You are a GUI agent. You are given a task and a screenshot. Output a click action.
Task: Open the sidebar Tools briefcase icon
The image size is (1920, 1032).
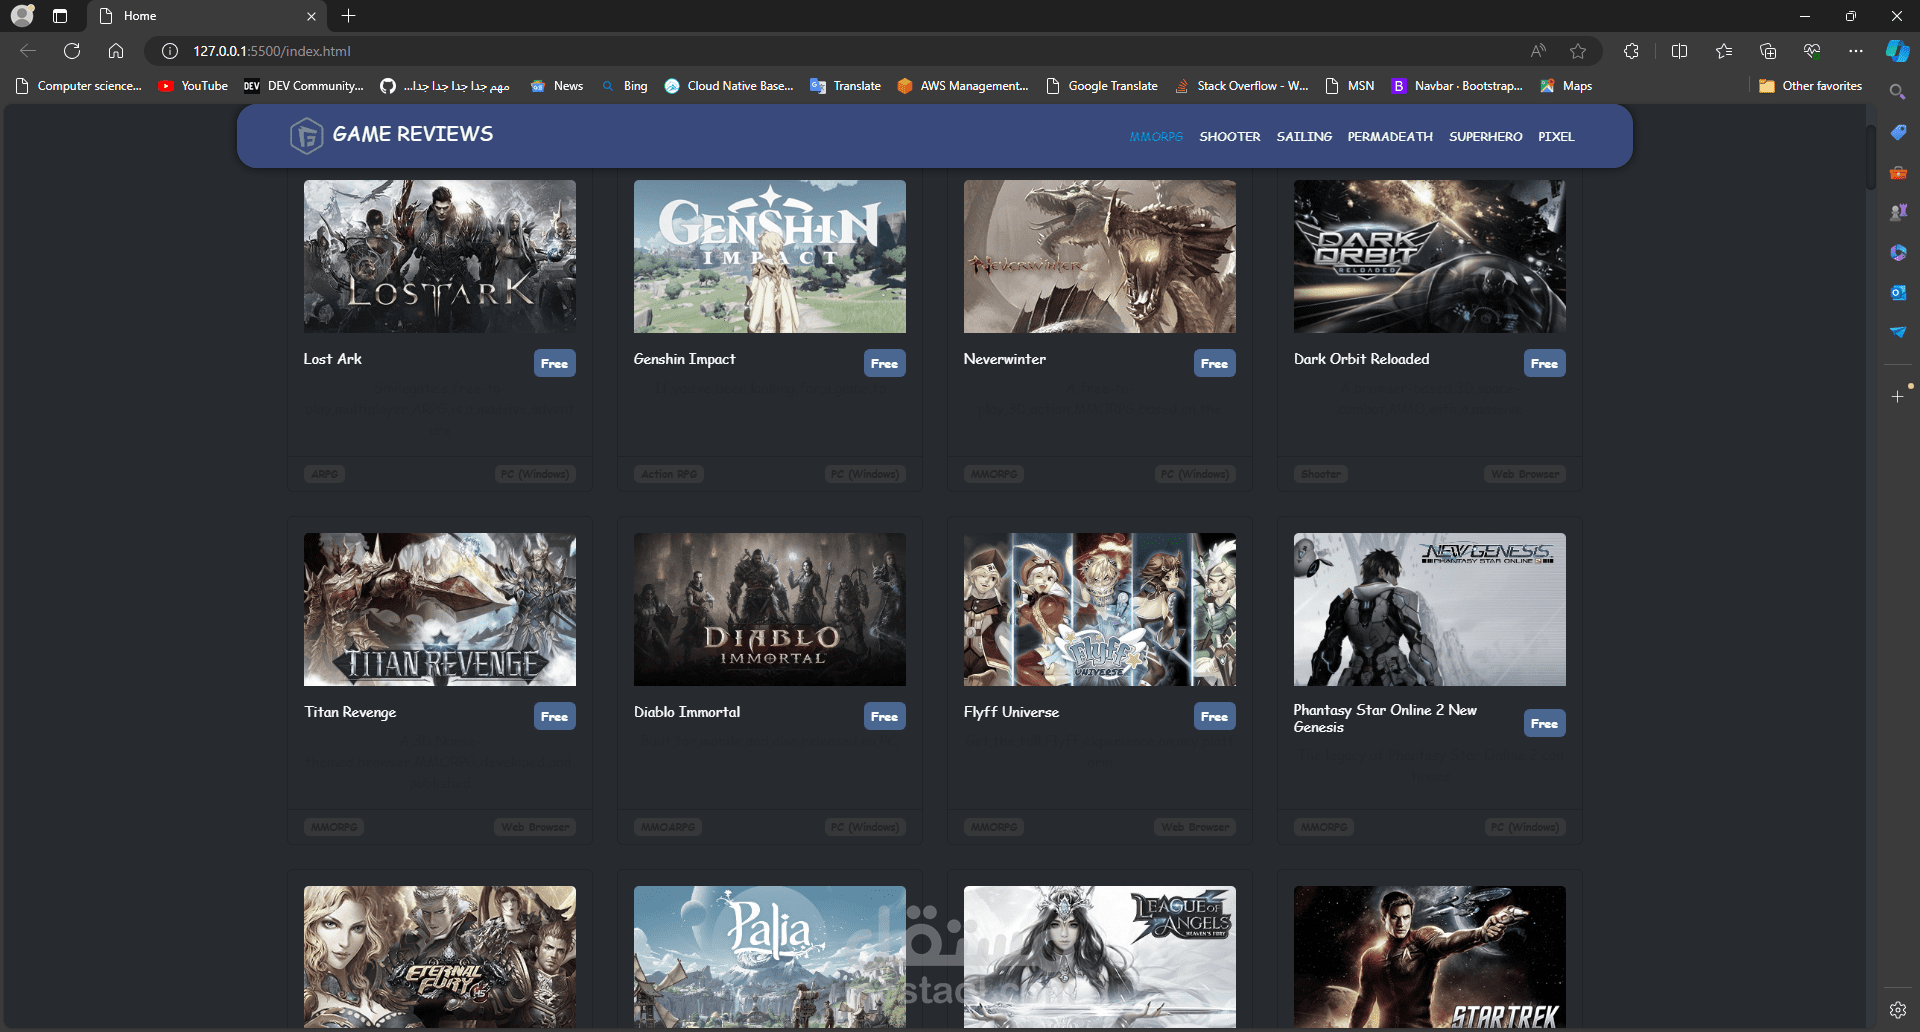[x=1898, y=172]
